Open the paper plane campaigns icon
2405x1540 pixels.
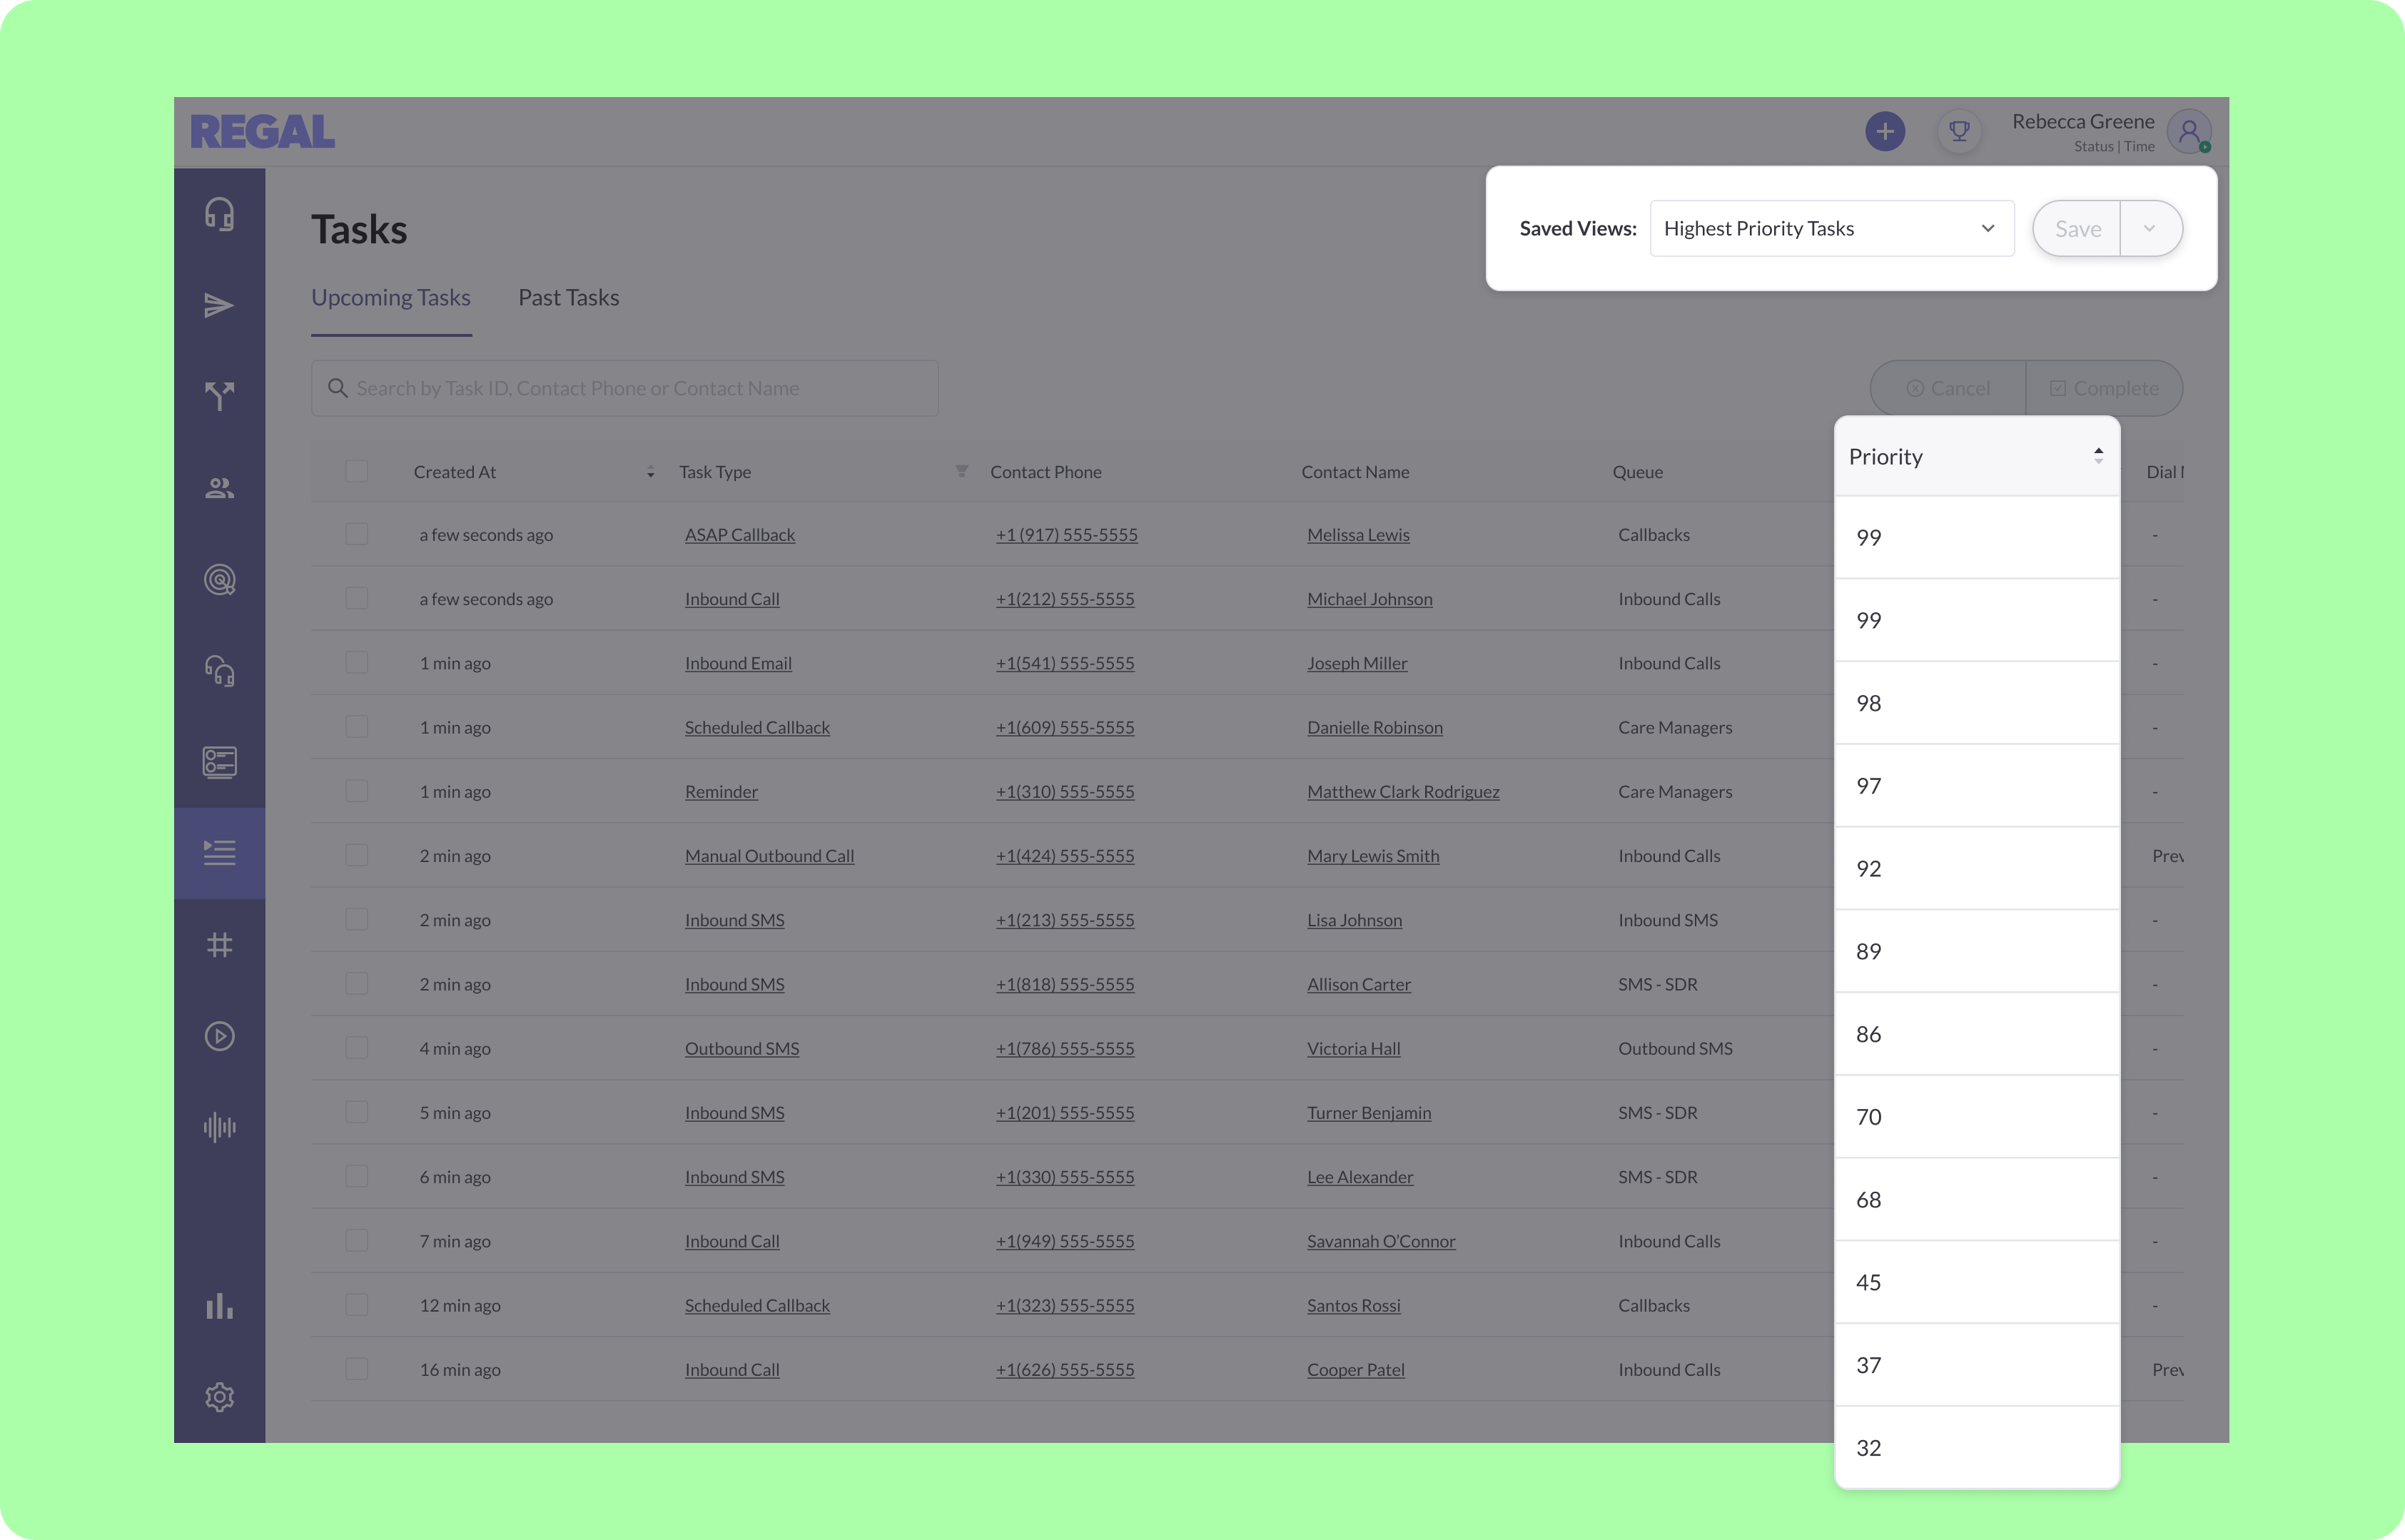click(x=219, y=305)
